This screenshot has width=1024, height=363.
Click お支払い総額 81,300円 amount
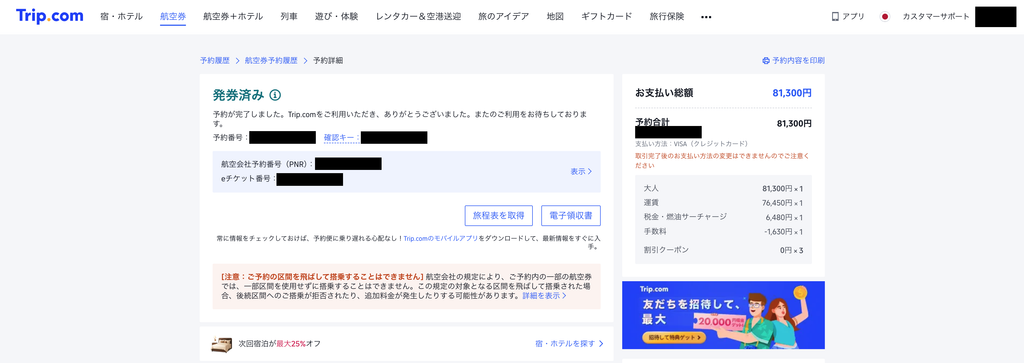pos(792,93)
